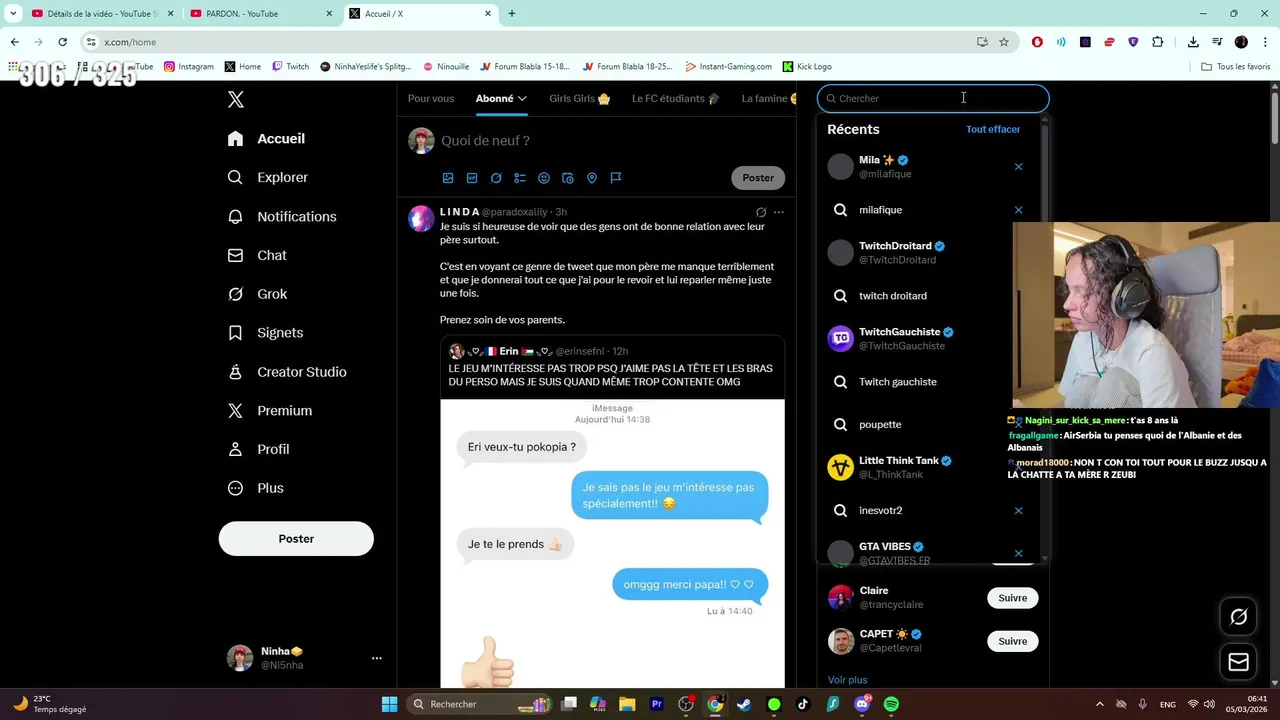Open the Plus more menu
The height and width of the screenshot is (720, 1280).
click(255, 488)
